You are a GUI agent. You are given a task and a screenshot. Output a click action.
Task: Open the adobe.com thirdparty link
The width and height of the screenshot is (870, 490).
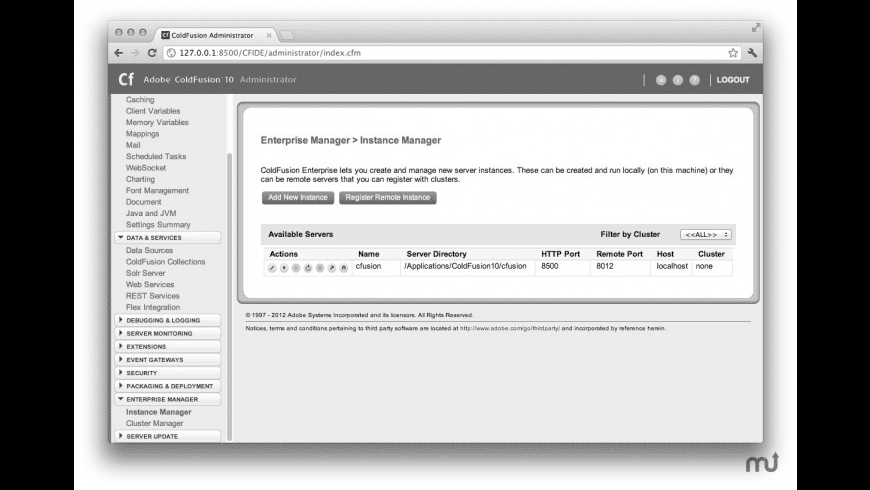510,329
